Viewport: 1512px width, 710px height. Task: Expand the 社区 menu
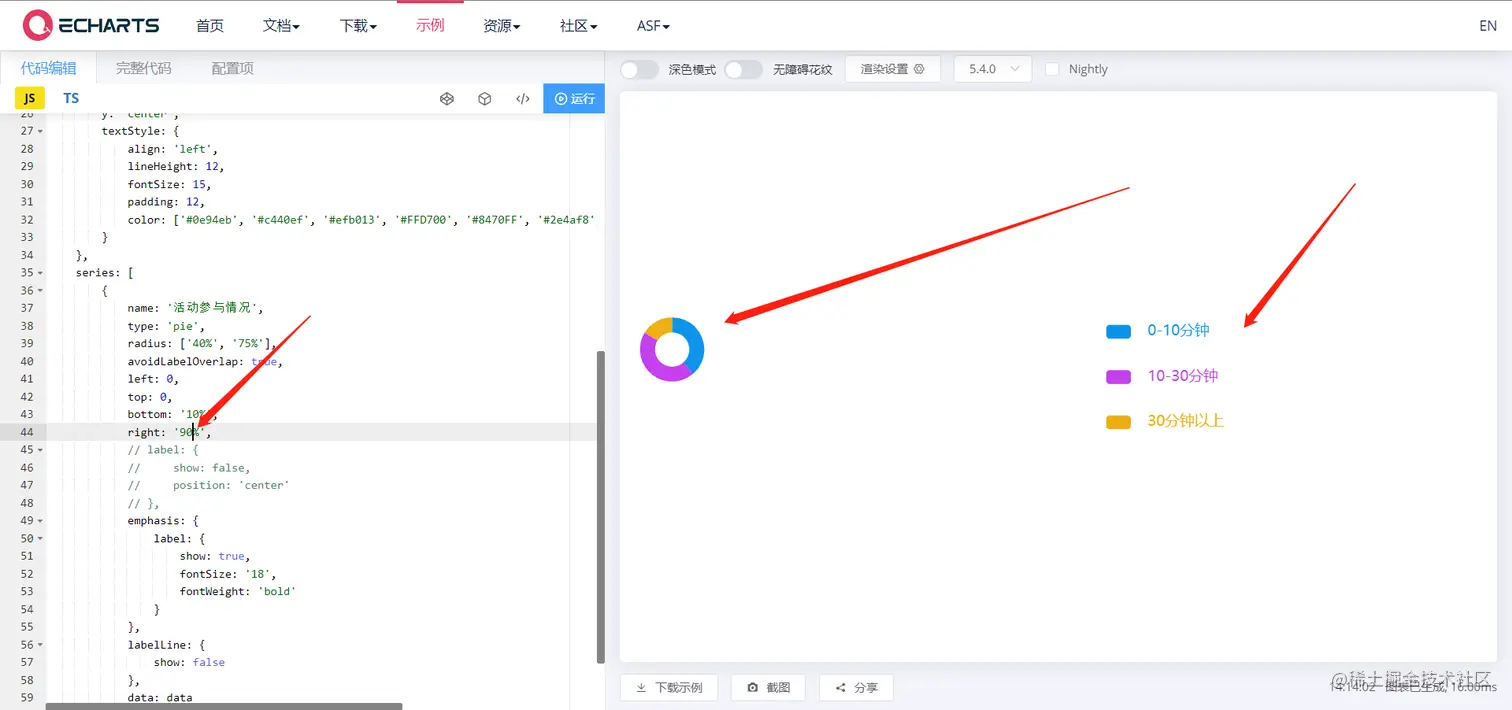pyautogui.click(x=578, y=26)
